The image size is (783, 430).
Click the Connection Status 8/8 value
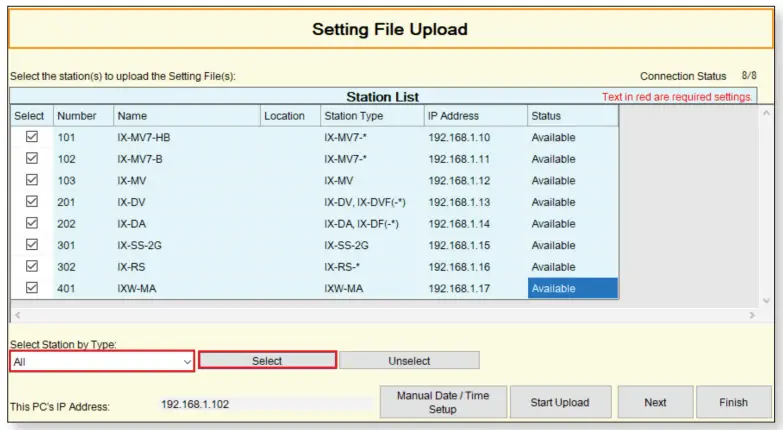749,75
